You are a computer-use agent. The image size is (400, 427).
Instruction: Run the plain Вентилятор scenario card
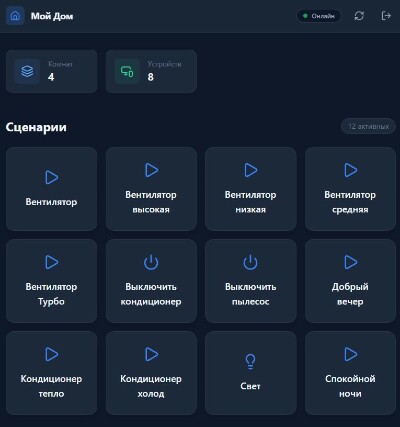click(x=52, y=189)
